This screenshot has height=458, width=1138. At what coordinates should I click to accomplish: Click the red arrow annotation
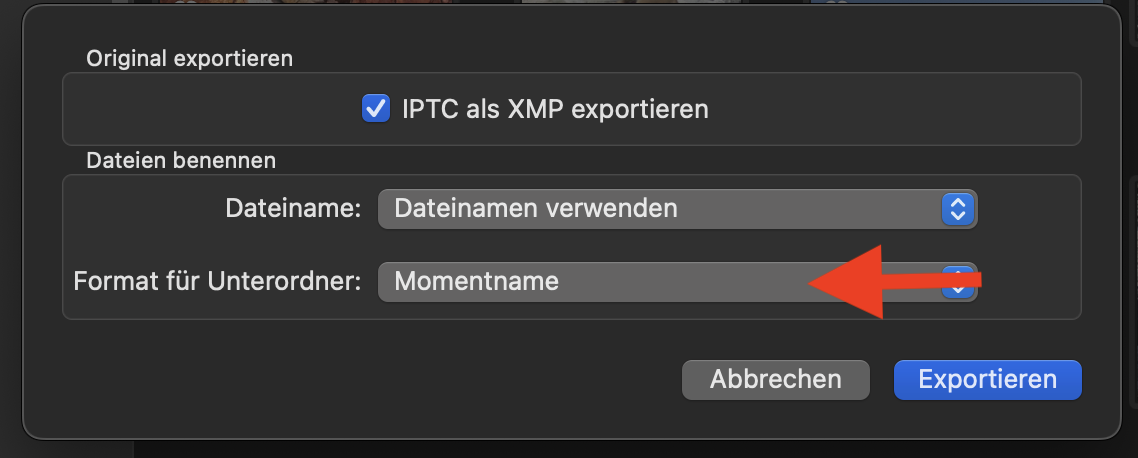click(890, 283)
